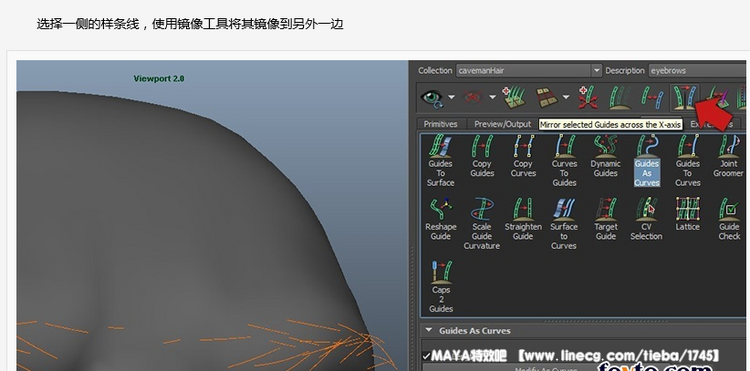750x371 pixels.
Task: Collapse the Guides As Curves section
Action: (429, 330)
